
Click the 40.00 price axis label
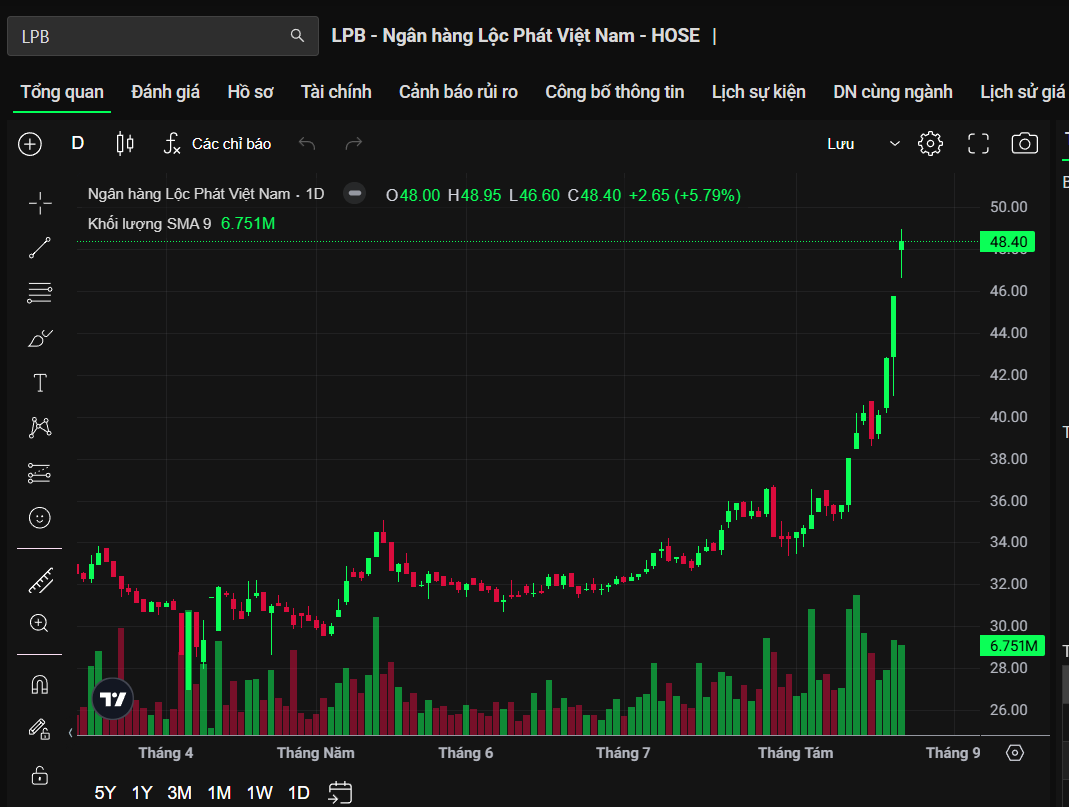[x=1008, y=416]
